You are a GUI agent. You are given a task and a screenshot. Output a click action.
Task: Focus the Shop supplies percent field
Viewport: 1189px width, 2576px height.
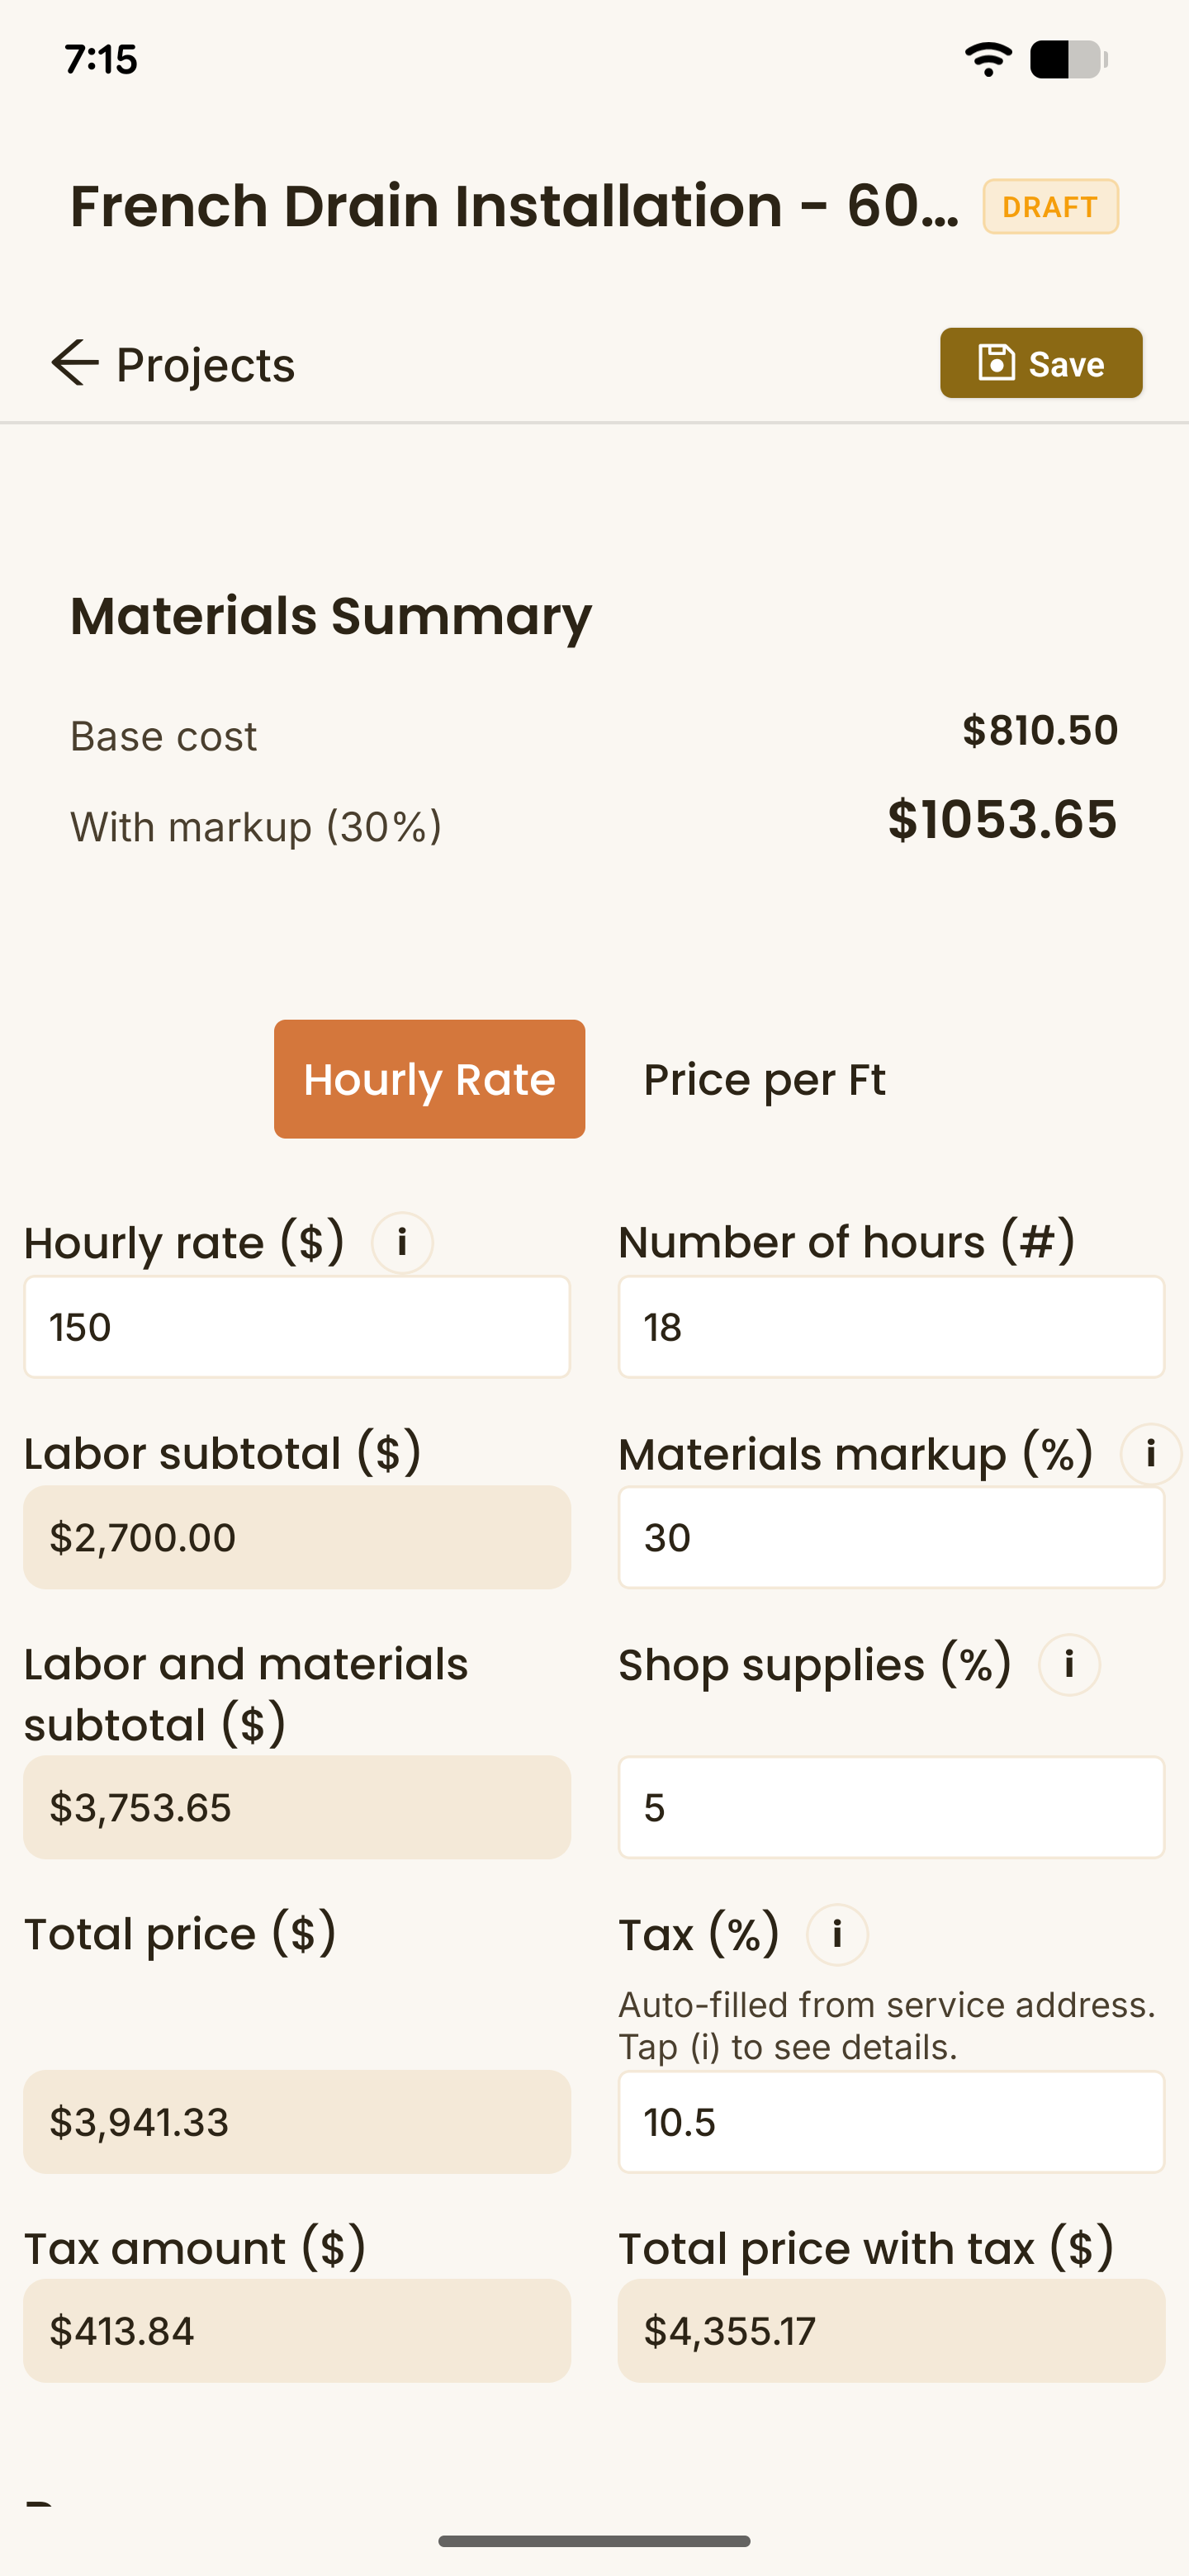click(891, 1807)
